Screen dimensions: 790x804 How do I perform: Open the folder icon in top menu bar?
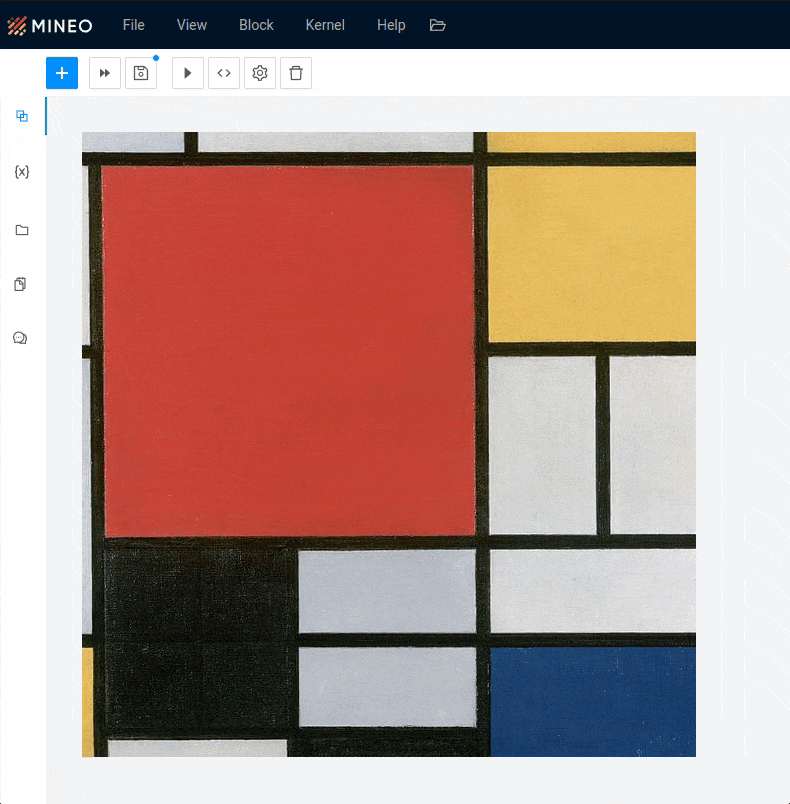point(437,25)
